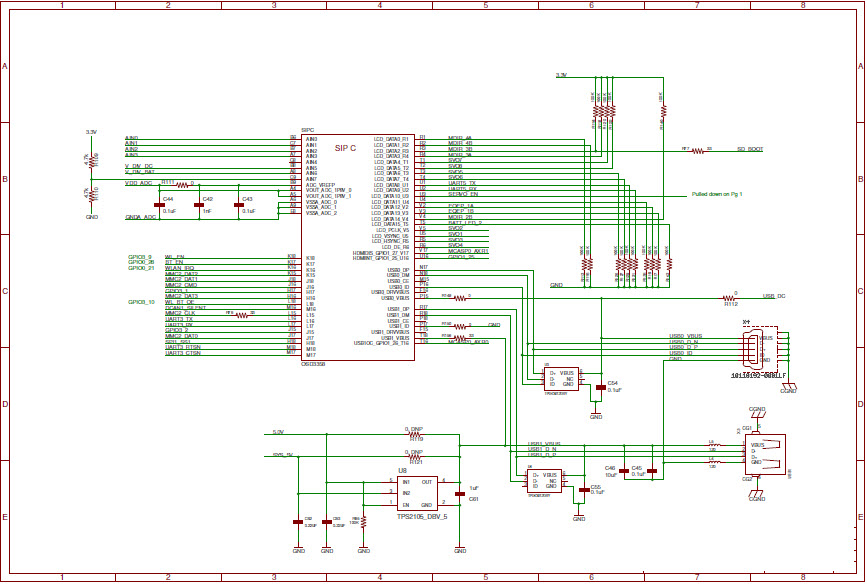Click the Pulled down on Pg 1 note
This screenshot has width=867, height=585.
(717, 194)
